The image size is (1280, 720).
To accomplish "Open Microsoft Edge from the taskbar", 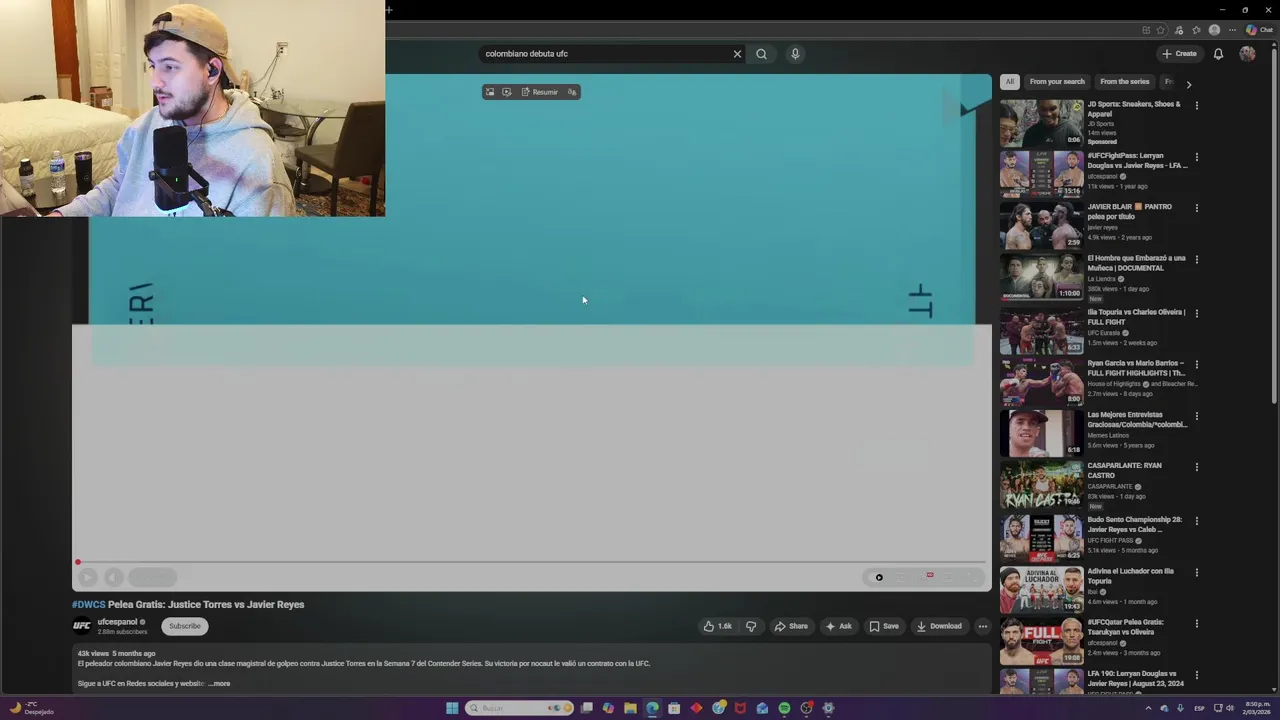I will coord(652,708).
